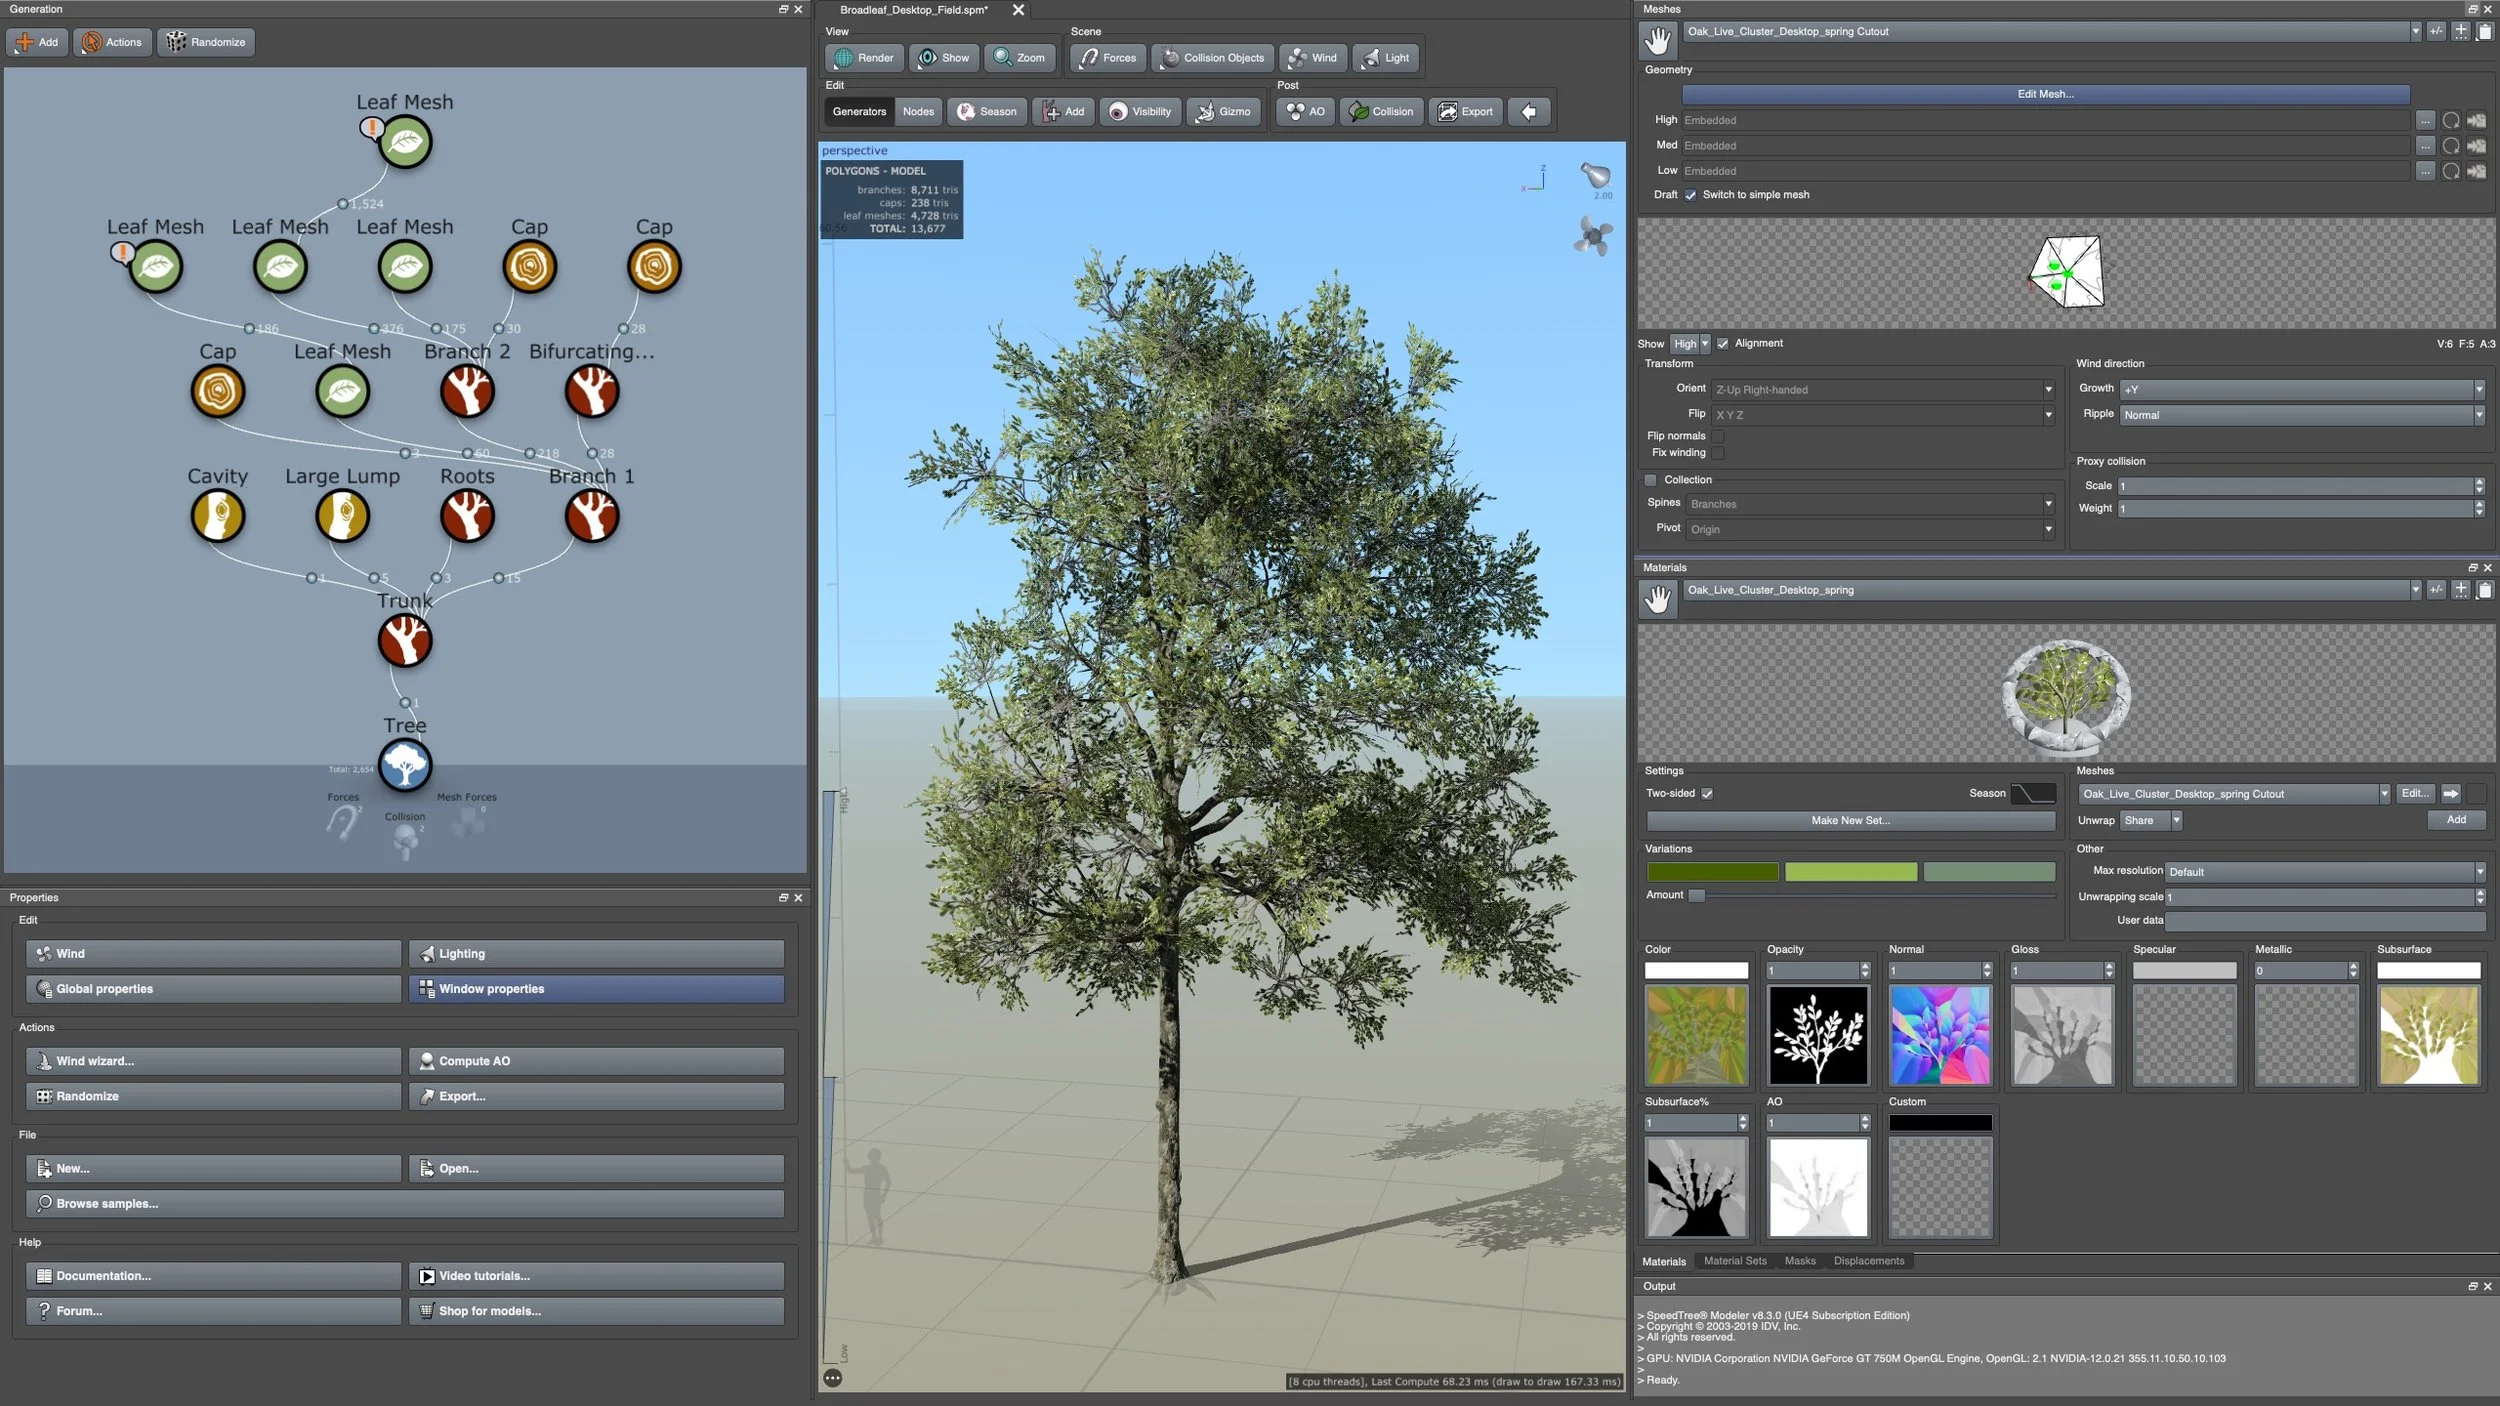
Task: Open Browse samples
Action: tap(405, 1204)
